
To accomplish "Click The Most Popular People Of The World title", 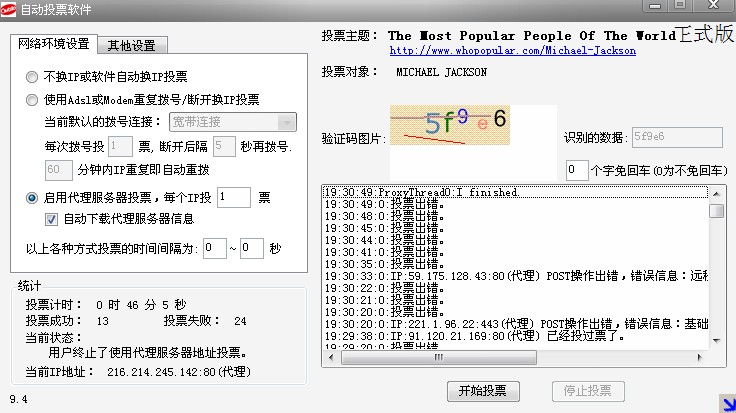I will coord(531,36).
